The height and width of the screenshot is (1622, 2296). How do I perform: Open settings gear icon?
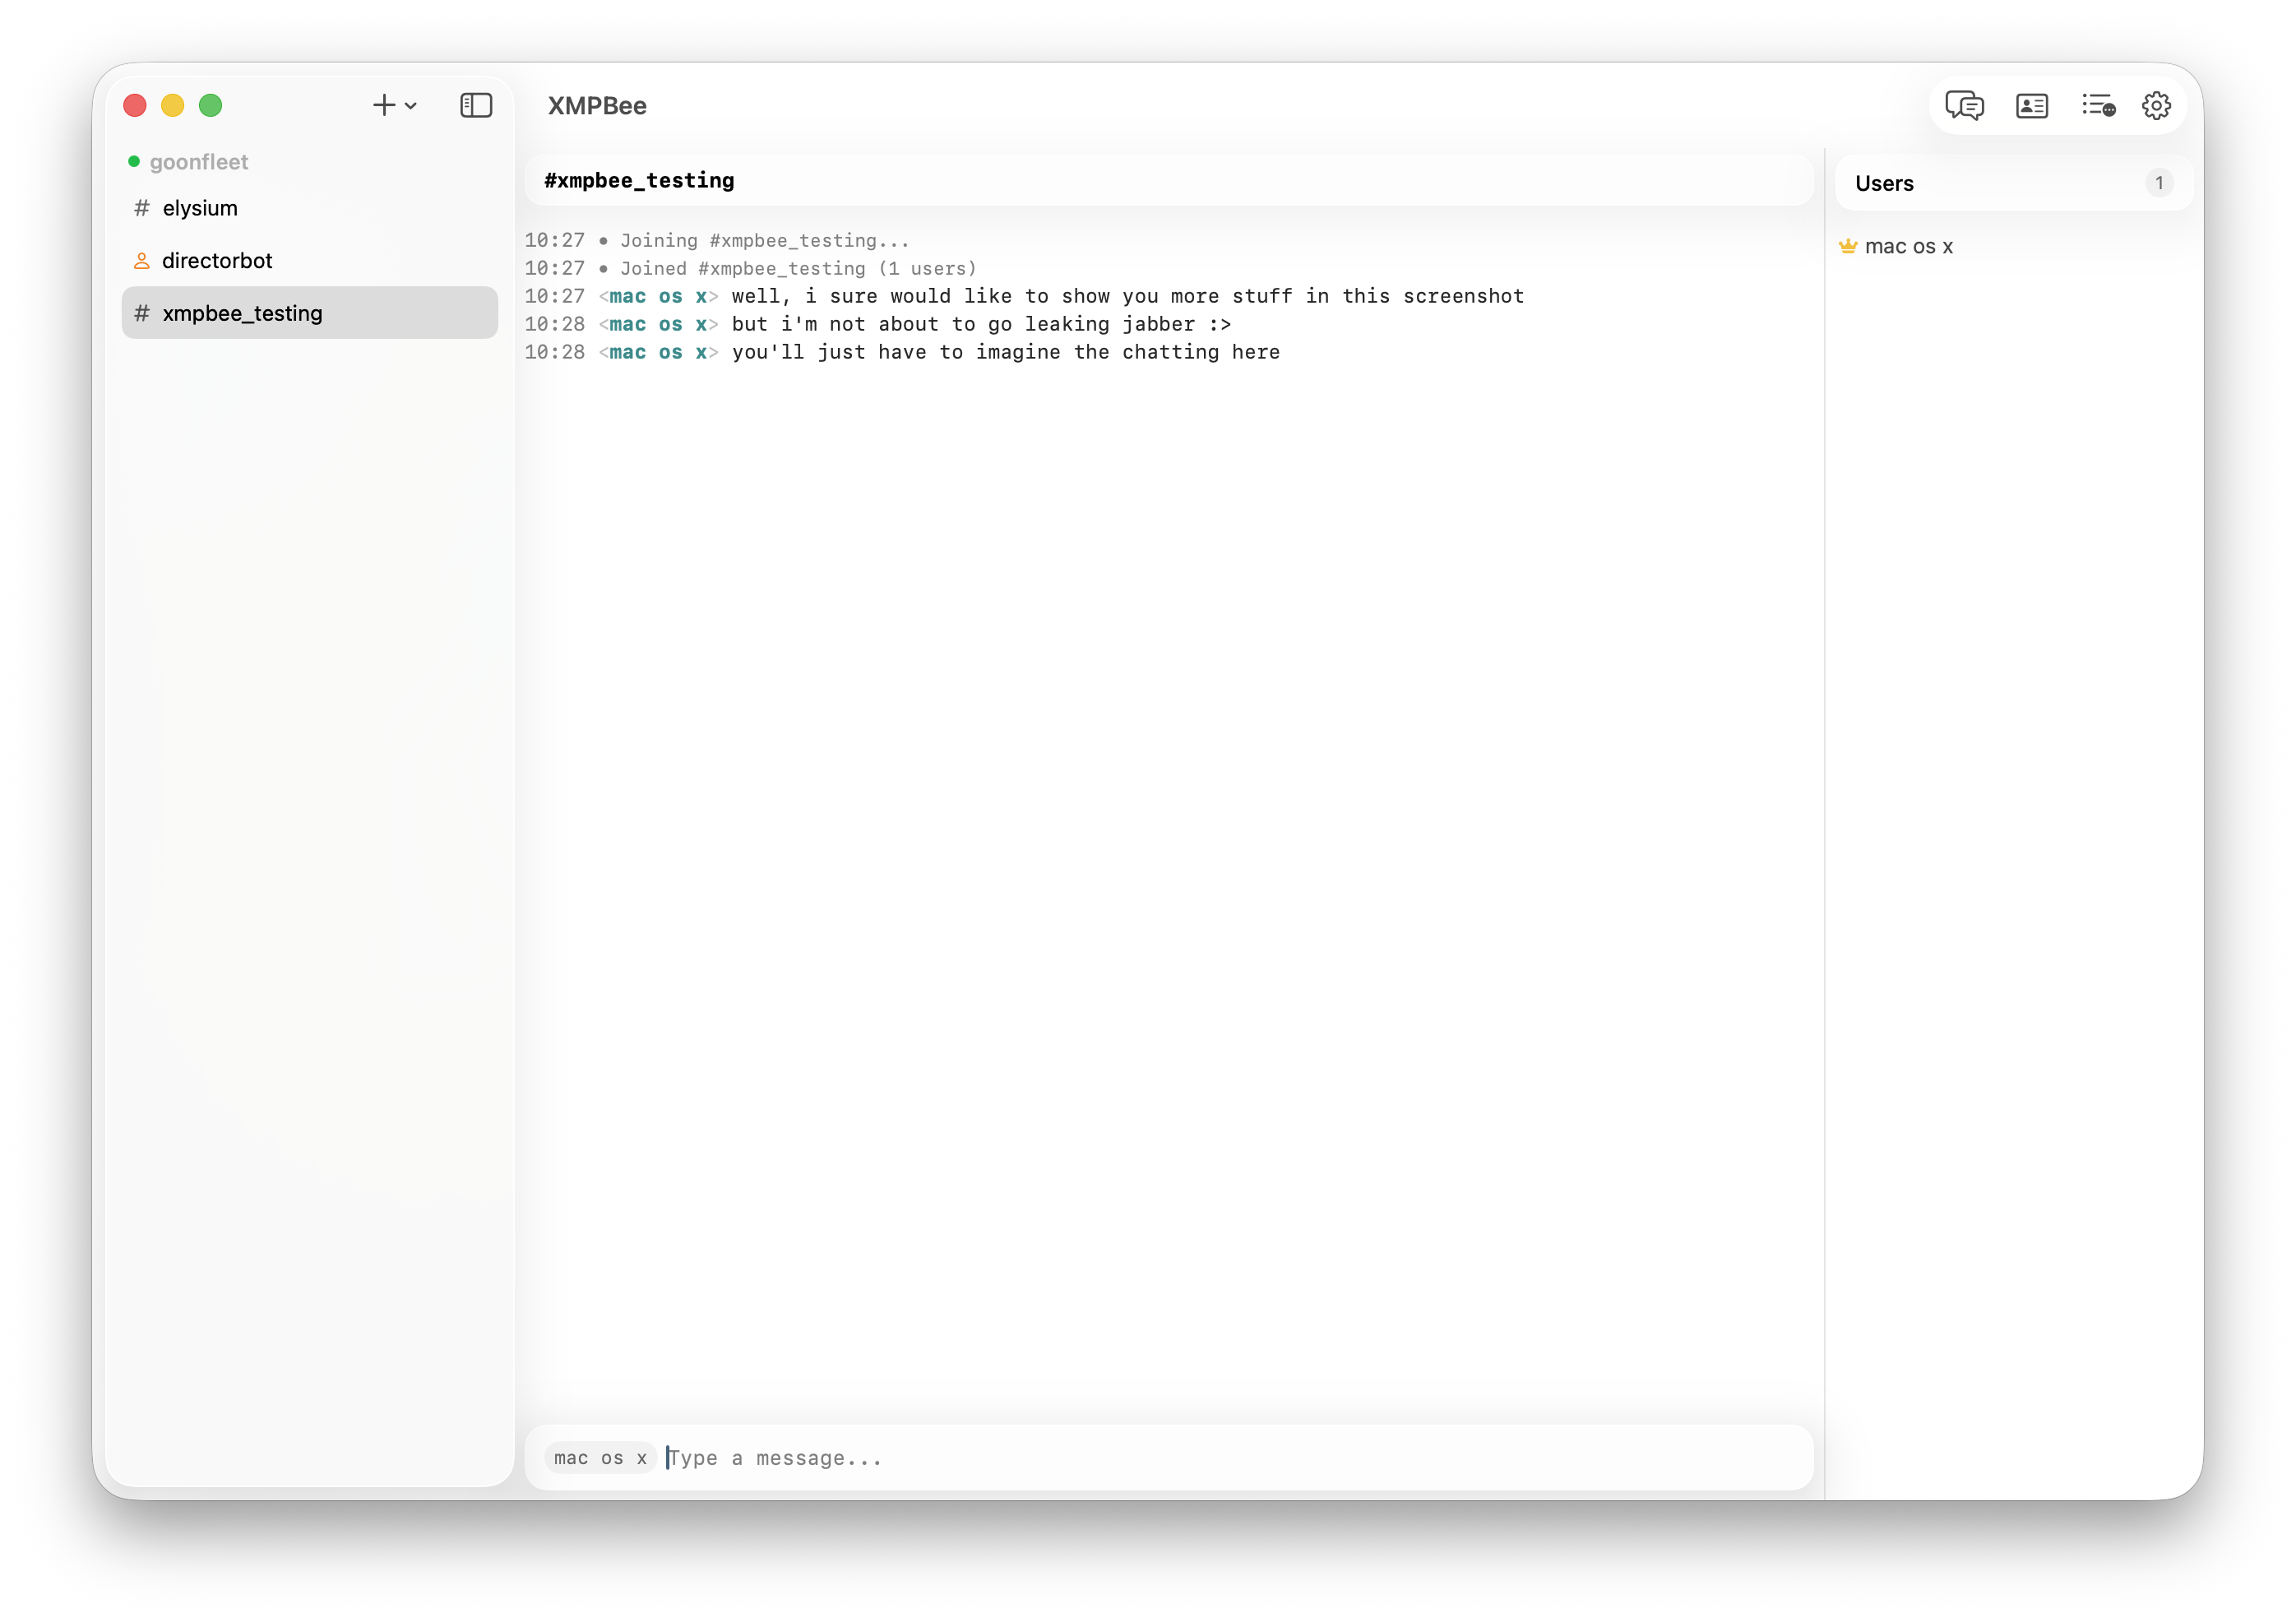[2156, 105]
